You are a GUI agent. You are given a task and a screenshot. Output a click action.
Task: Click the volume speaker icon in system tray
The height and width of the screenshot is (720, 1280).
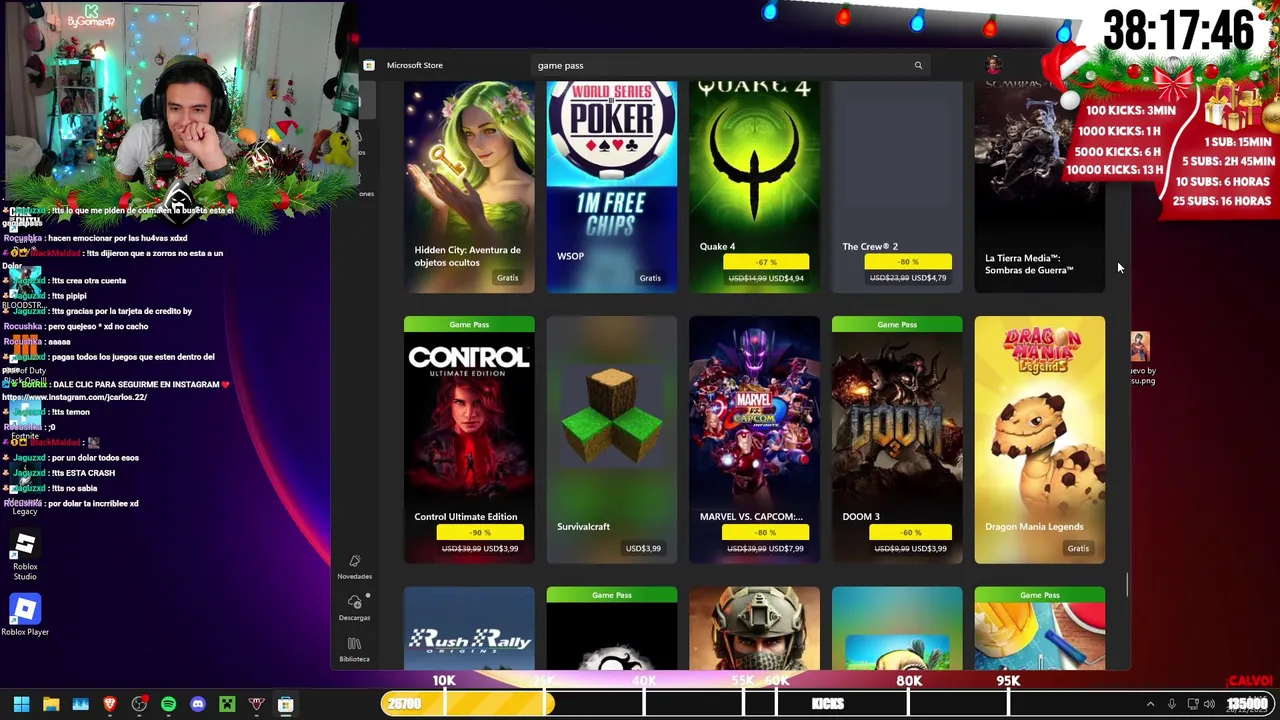point(1209,704)
